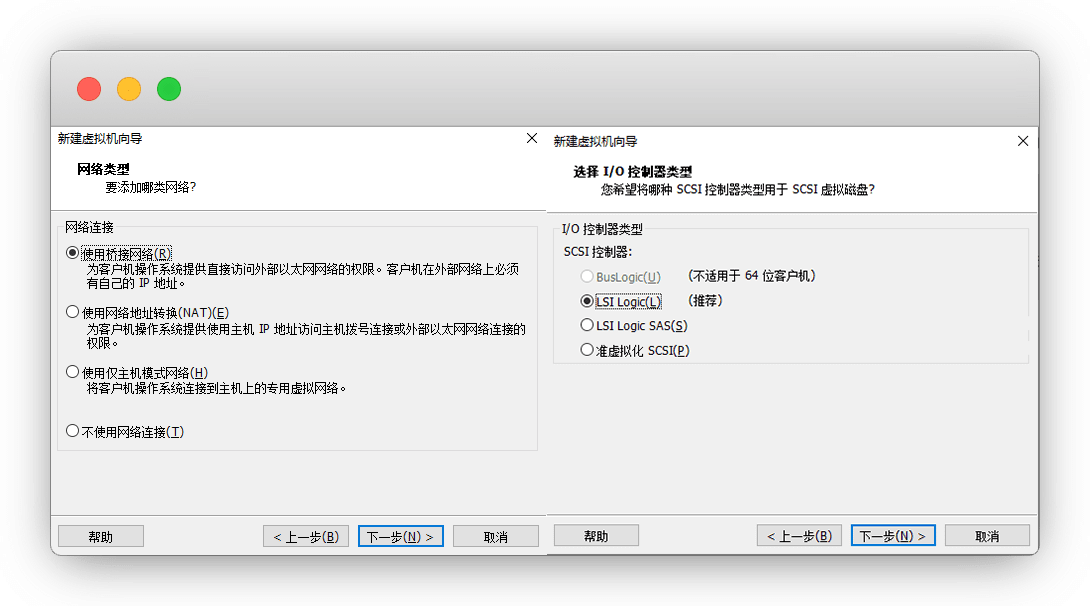Go back with 上一步 in I/O controller dialog
This screenshot has width=1090, height=606.
799,536
